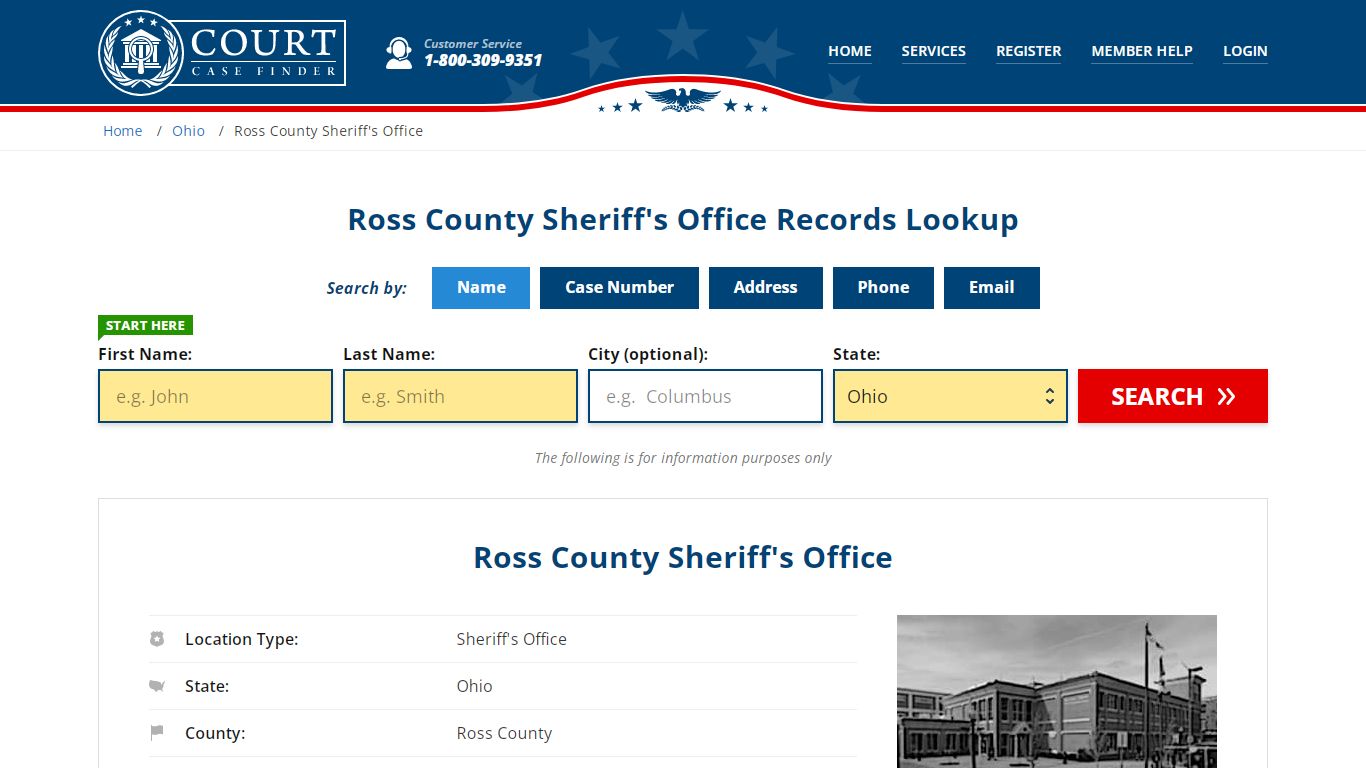
Task: Click the information purposes only note
Action: pos(683,458)
